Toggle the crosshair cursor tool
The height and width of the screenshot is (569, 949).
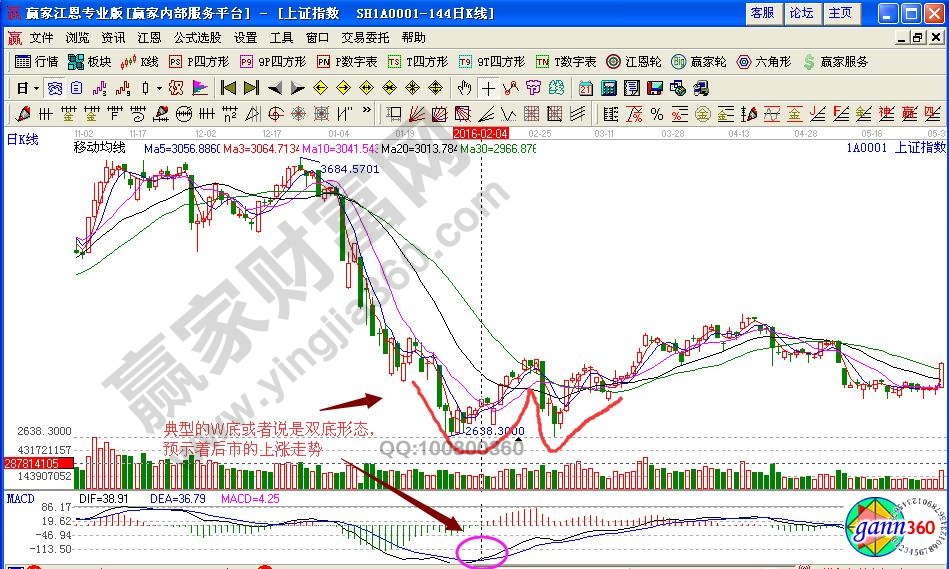tap(487, 88)
